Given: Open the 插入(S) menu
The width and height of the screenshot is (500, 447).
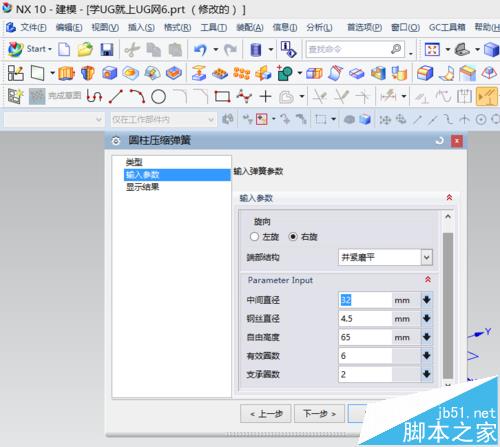Looking at the screenshot, I should [x=141, y=27].
